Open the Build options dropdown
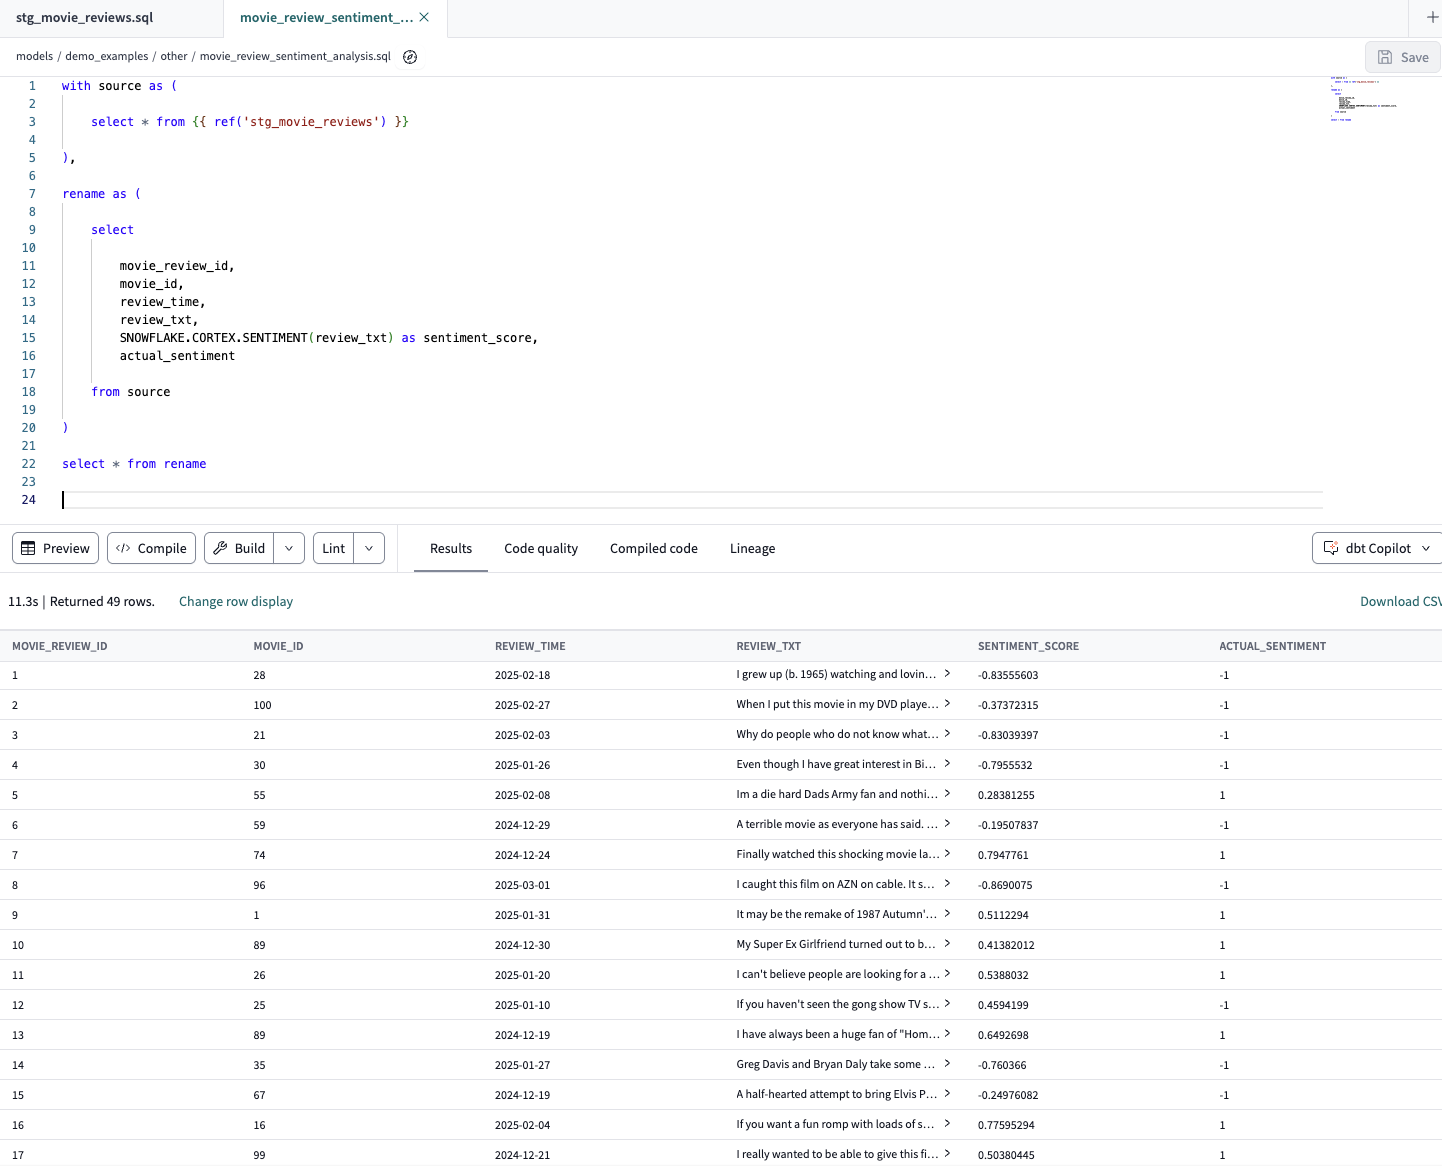This screenshot has height=1166, width=1442. pos(288,548)
